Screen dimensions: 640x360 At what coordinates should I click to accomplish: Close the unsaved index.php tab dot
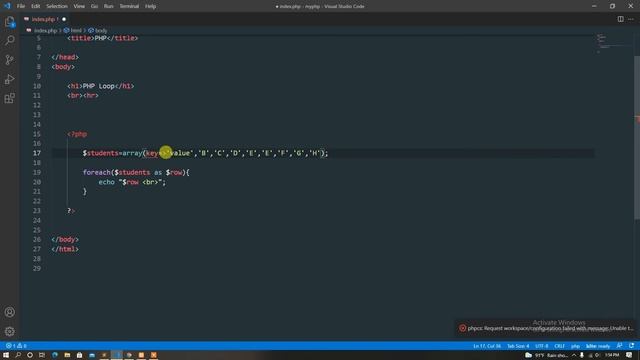coord(64,19)
